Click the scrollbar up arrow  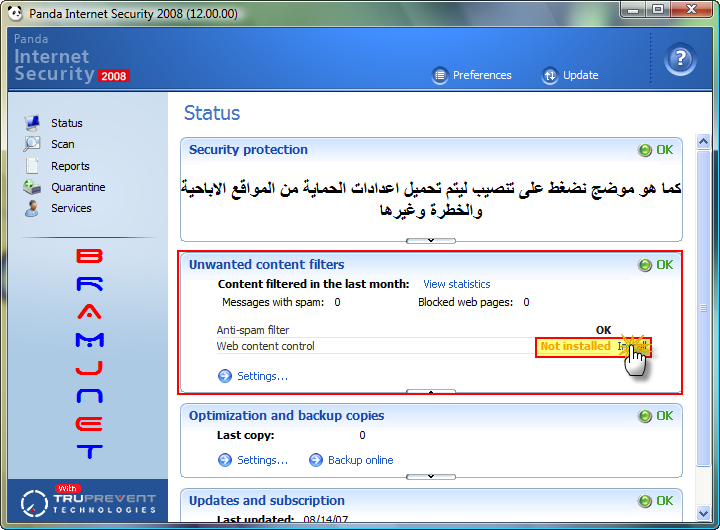(703, 141)
